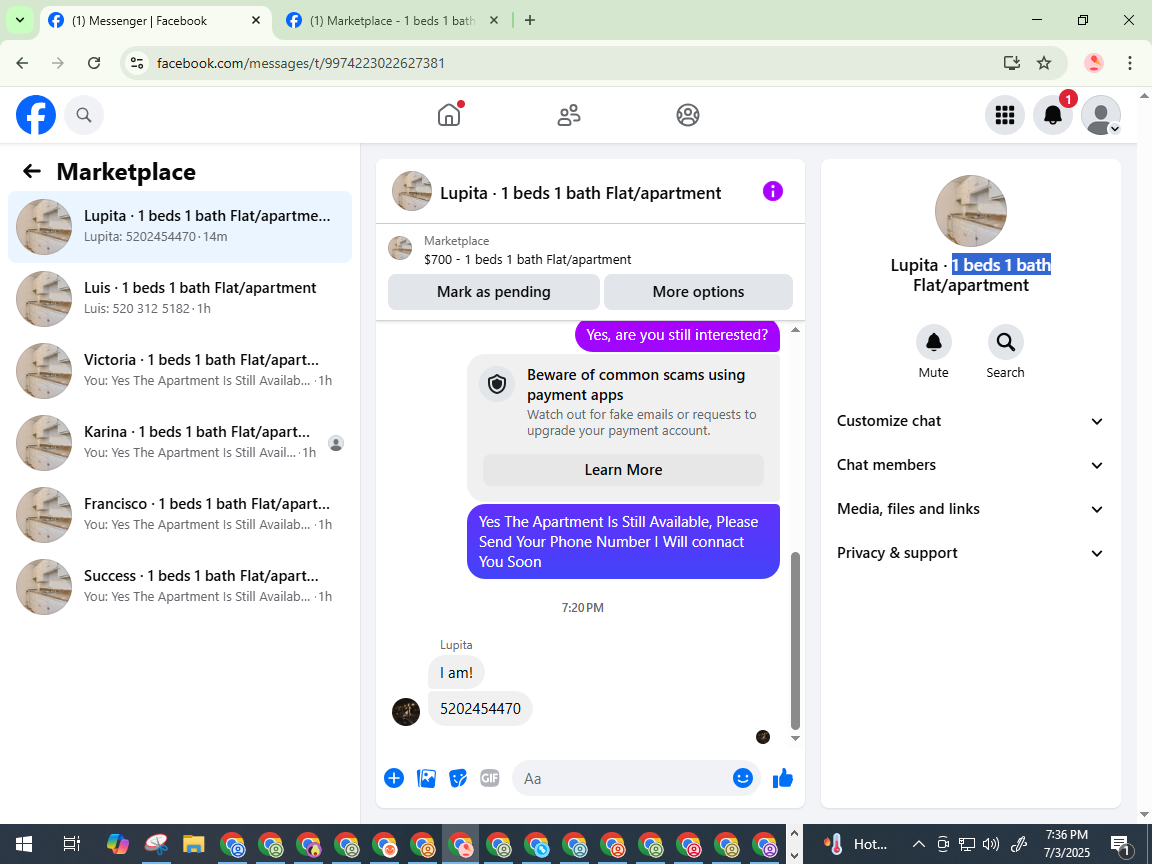Expand Privacy & support section

971,553
